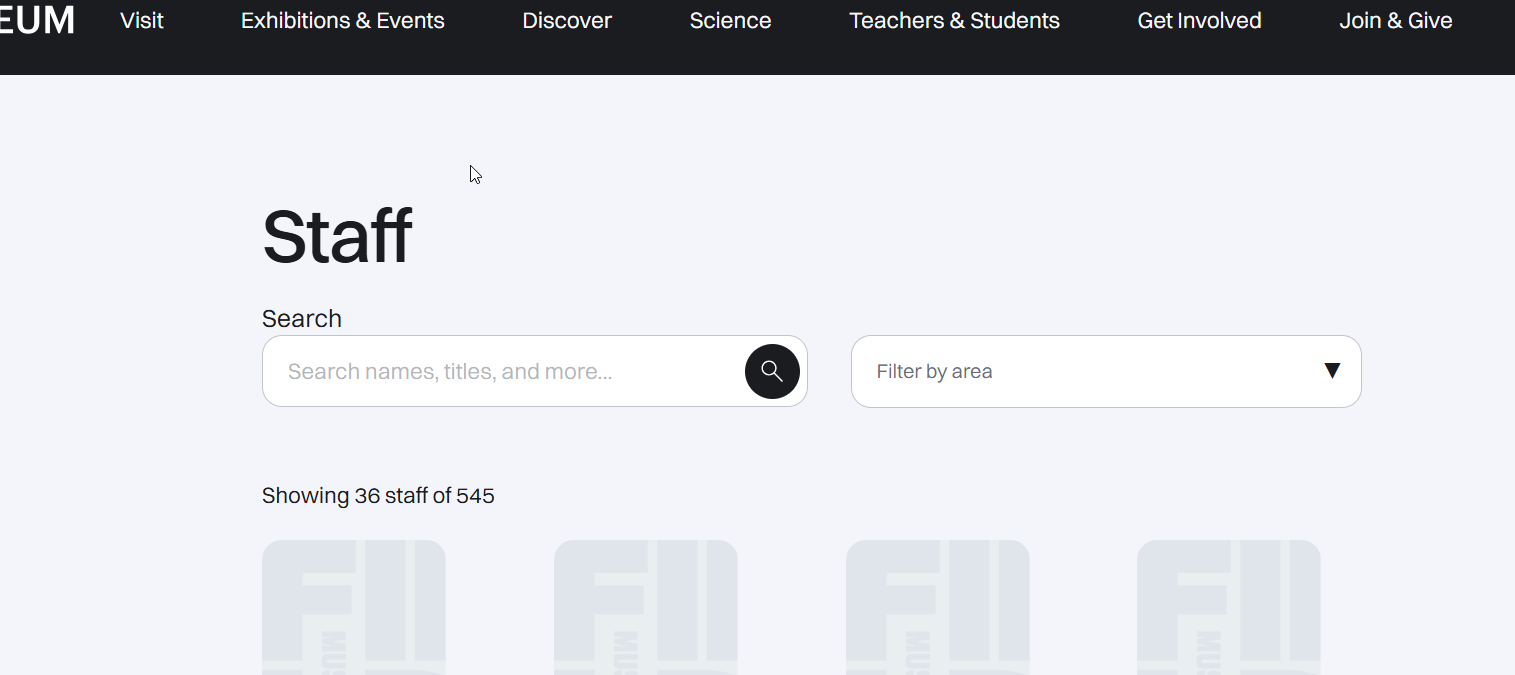The width and height of the screenshot is (1515, 675).
Task: Click the Search label above the field
Action: 302,319
